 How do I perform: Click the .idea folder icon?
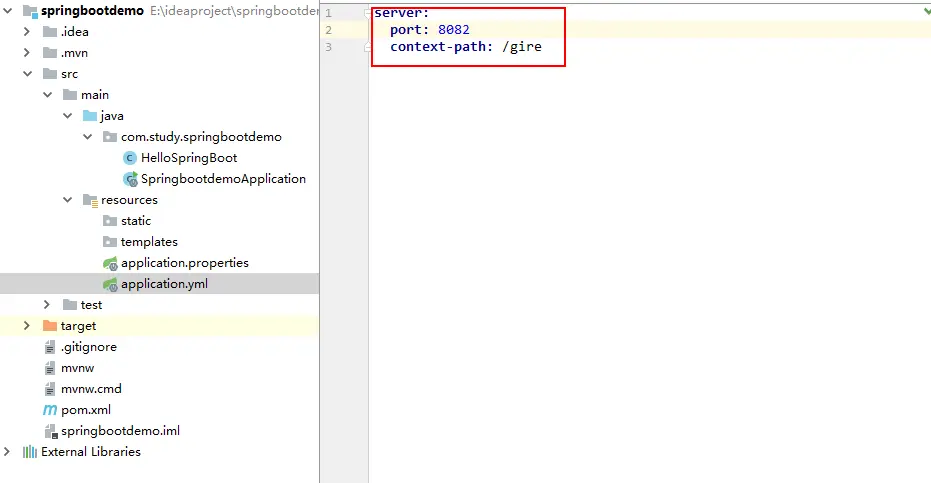point(50,31)
